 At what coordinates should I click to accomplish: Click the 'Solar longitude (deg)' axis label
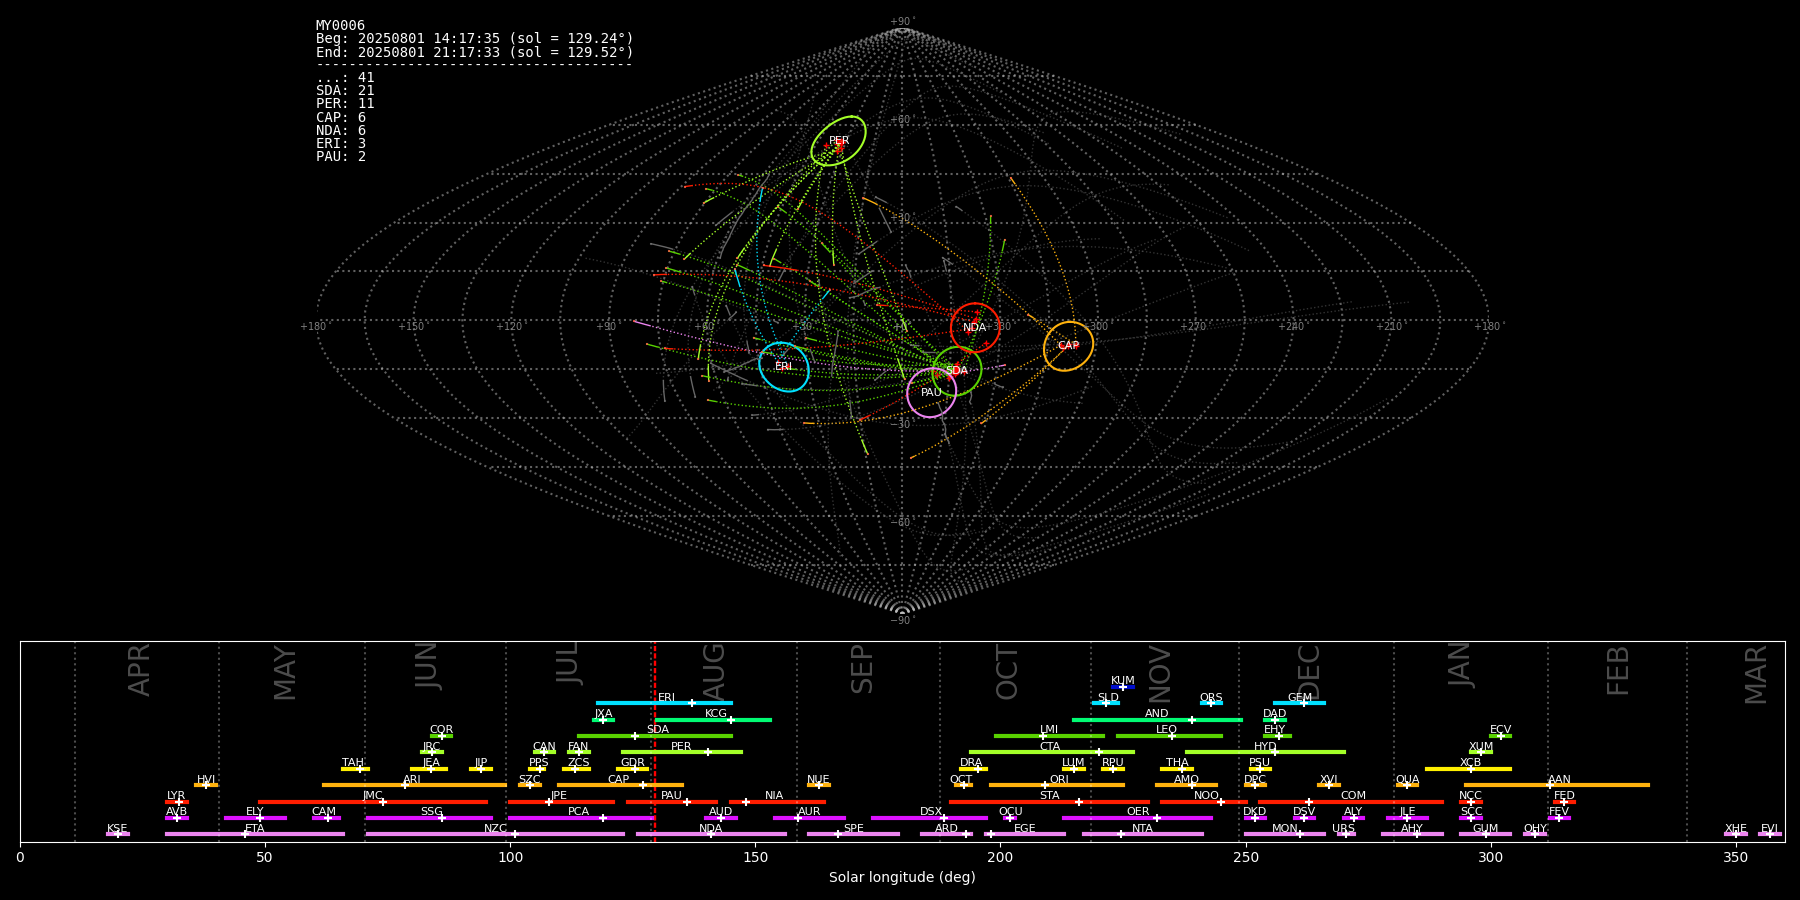click(x=902, y=878)
